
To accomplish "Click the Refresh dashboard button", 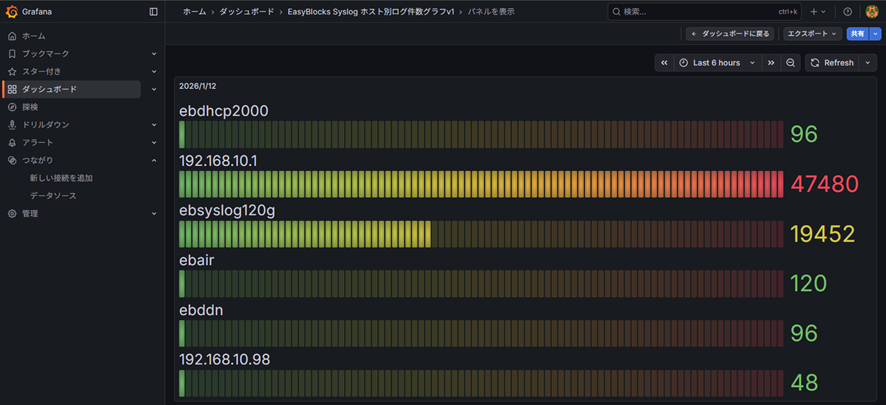I will point(832,63).
